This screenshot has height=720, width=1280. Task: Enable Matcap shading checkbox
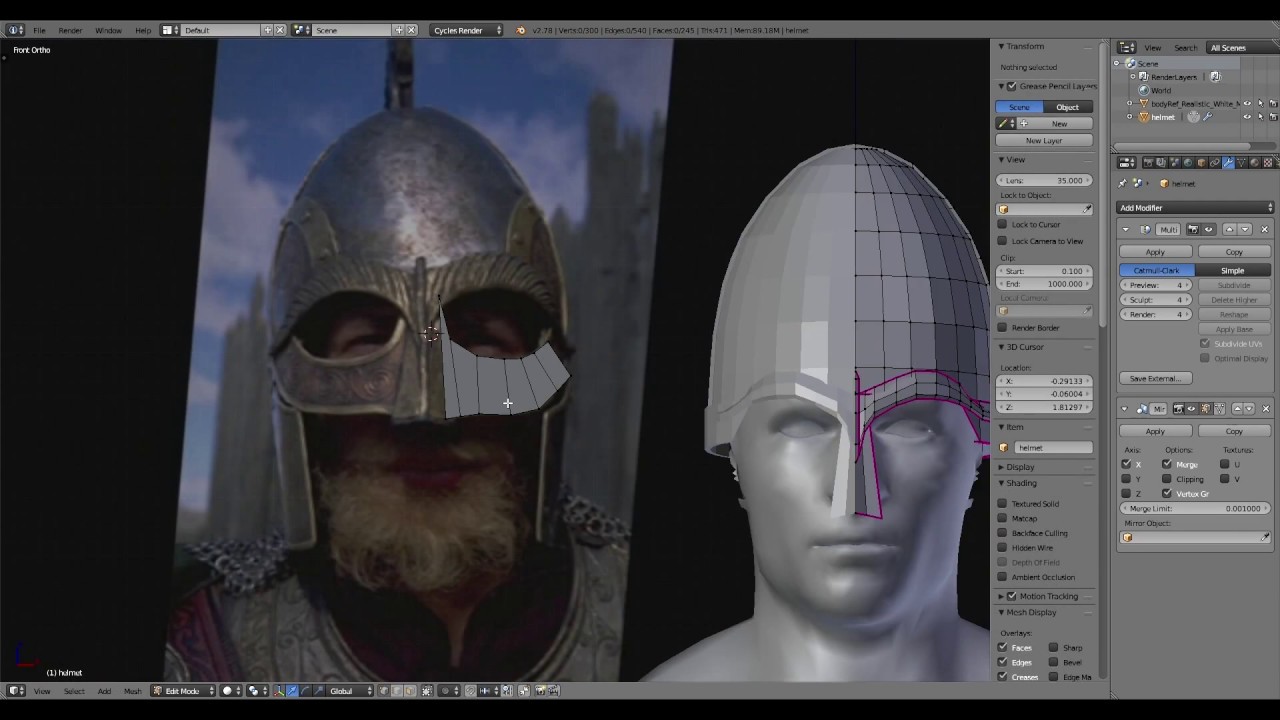1002,518
